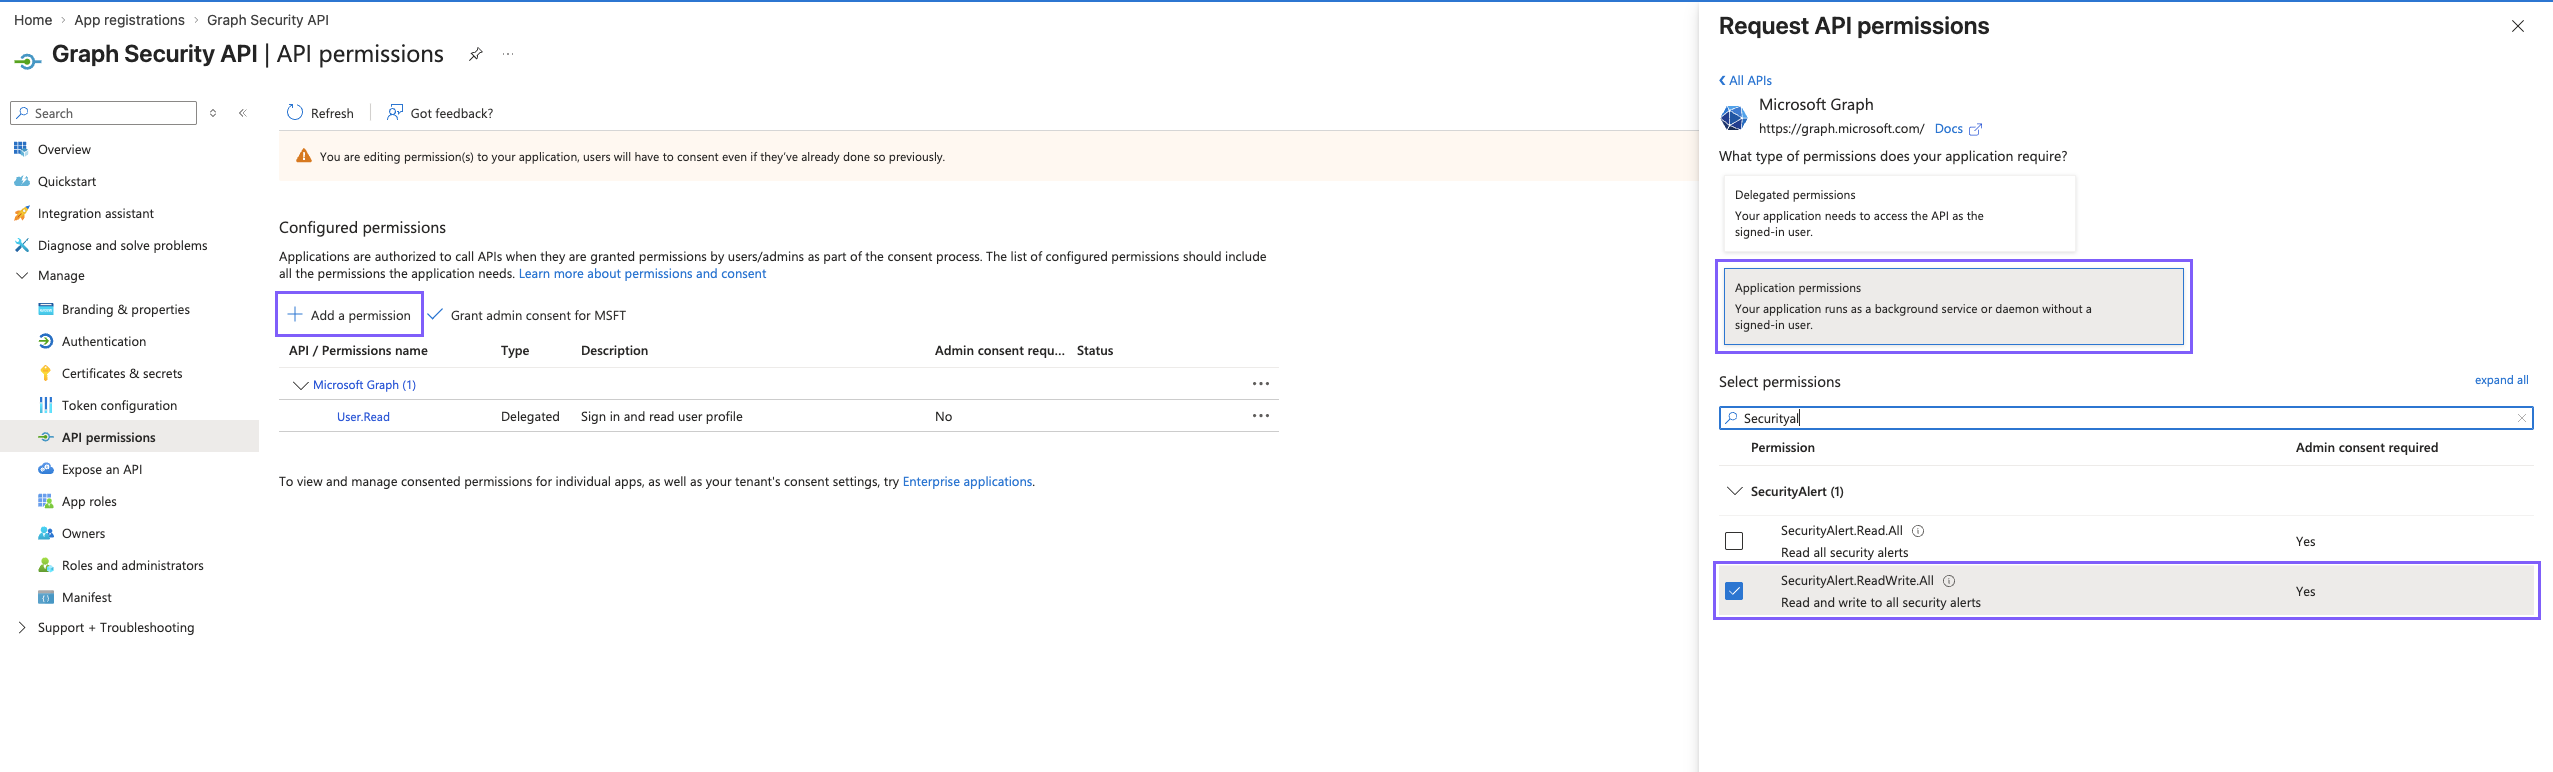The height and width of the screenshot is (772, 2553).
Task: Click 'Read all security alerts' text
Action: pos(1844,553)
